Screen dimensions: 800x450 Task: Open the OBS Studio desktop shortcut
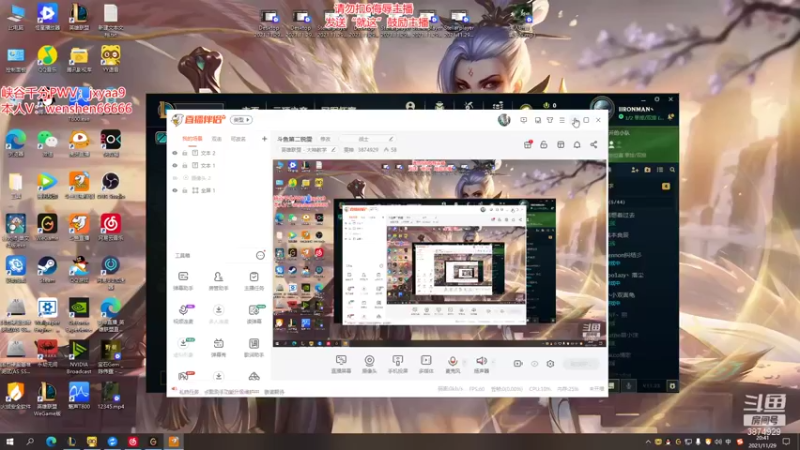click(110, 186)
